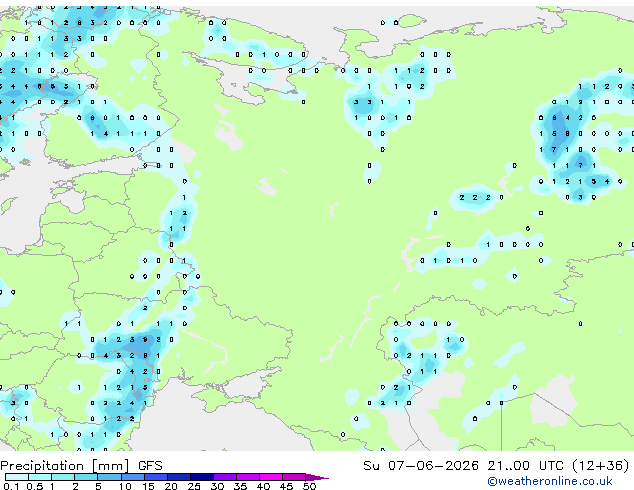This screenshot has width=634, height=490.
Task: Select the 25–30 mm legend swatch
Action: click(x=201, y=477)
